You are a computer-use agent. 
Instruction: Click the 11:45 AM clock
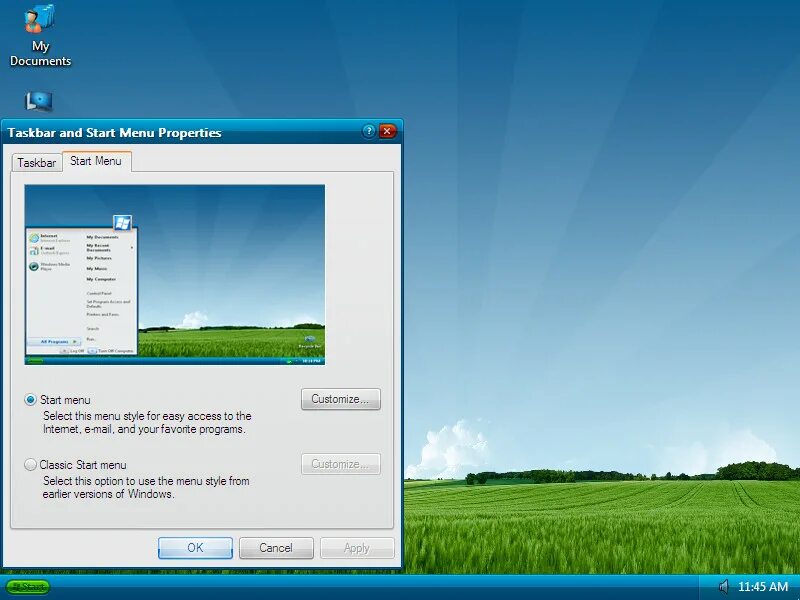pos(763,587)
